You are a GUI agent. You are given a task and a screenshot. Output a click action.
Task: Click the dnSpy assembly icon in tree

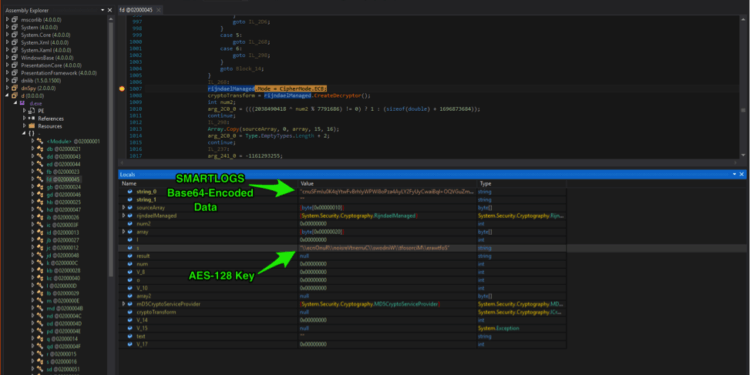(x=14, y=88)
